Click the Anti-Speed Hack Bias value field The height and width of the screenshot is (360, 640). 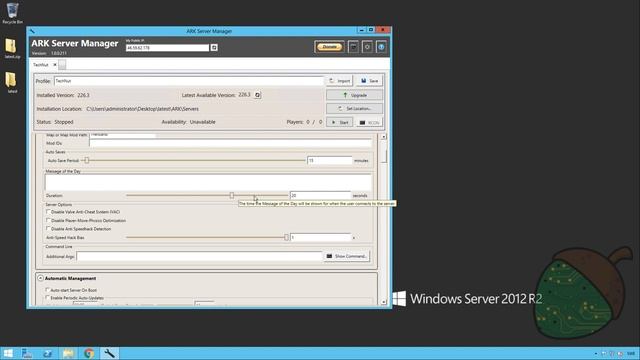coord(320,237)
